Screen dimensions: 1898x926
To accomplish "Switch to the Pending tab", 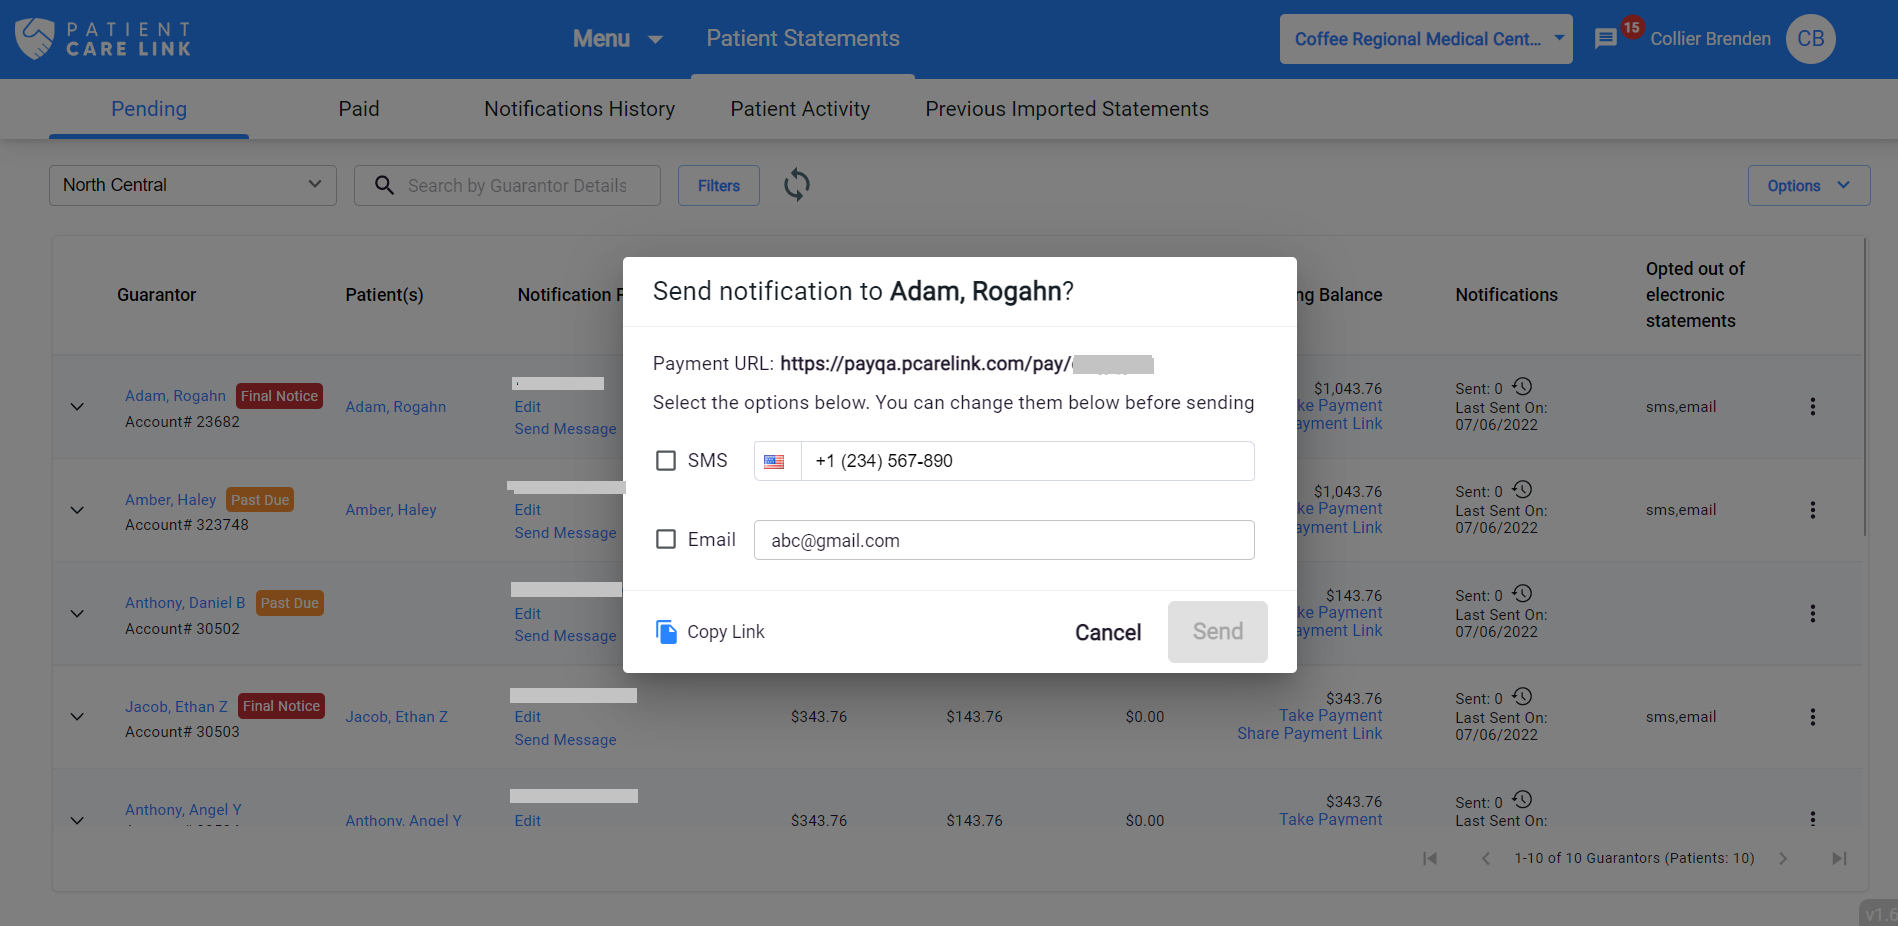I will [149, 109].
